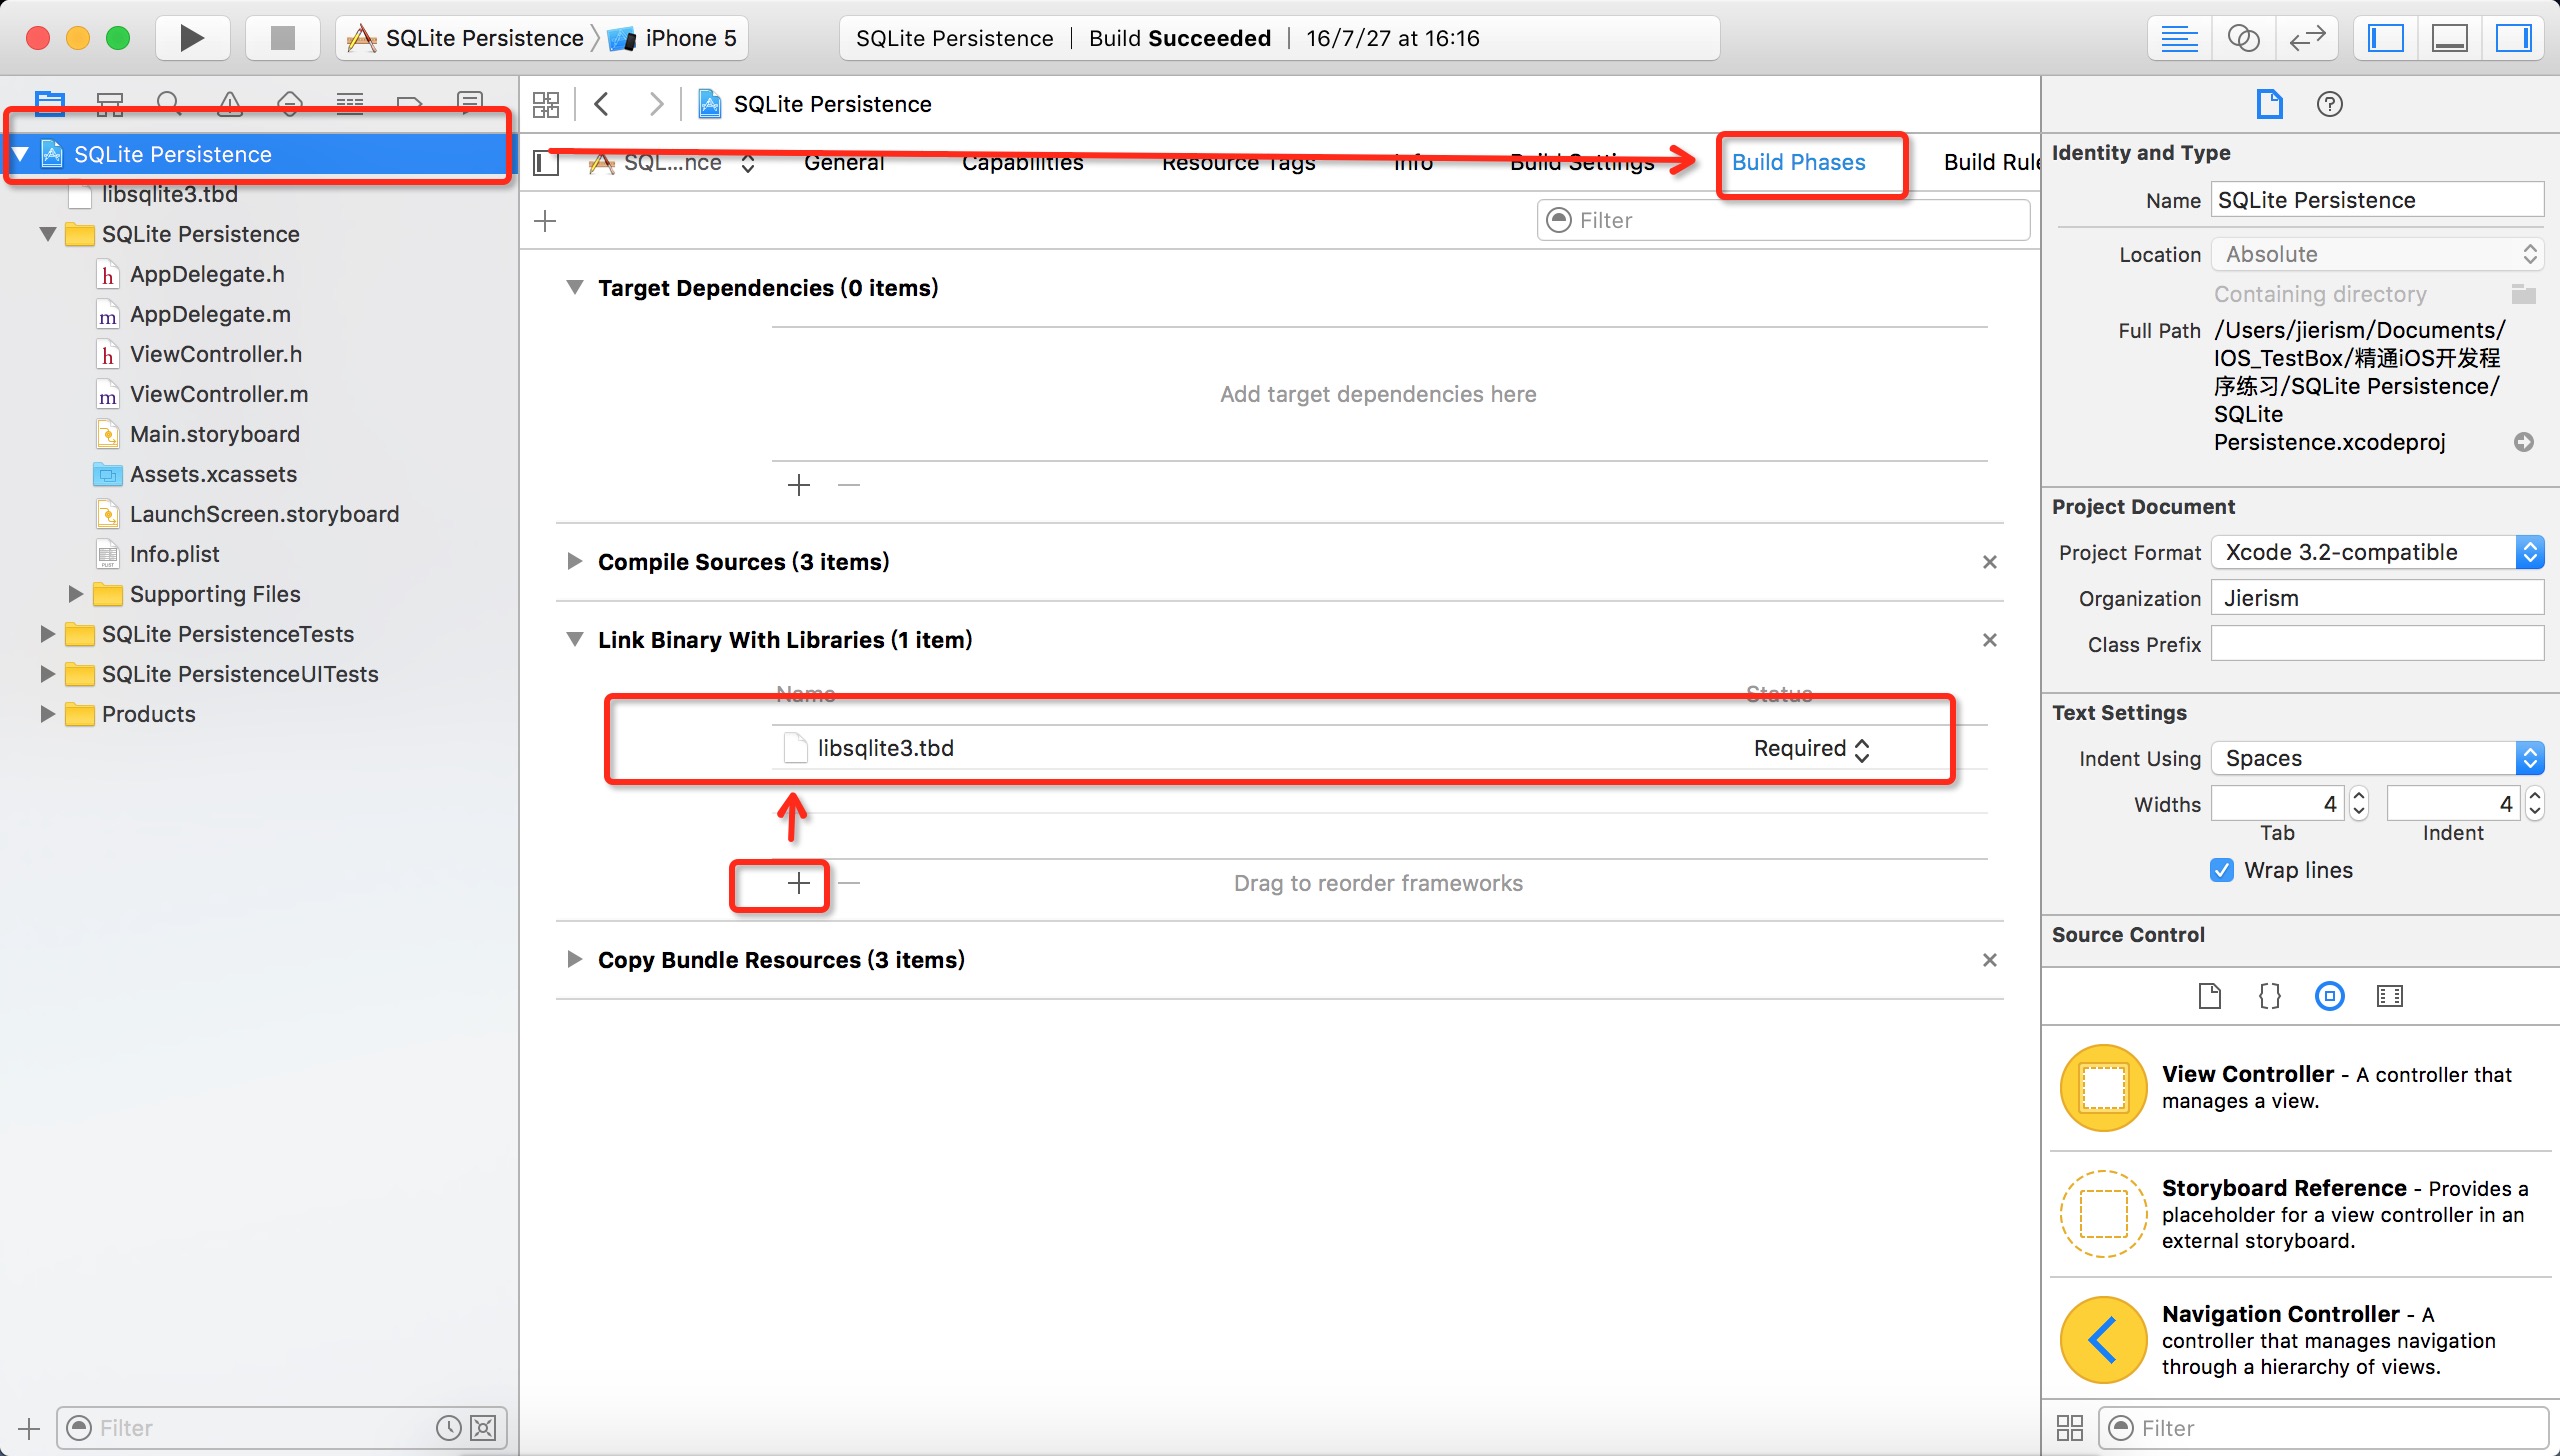
Task: Open the Project Format dropdown
Action: tap(2378, 552)
